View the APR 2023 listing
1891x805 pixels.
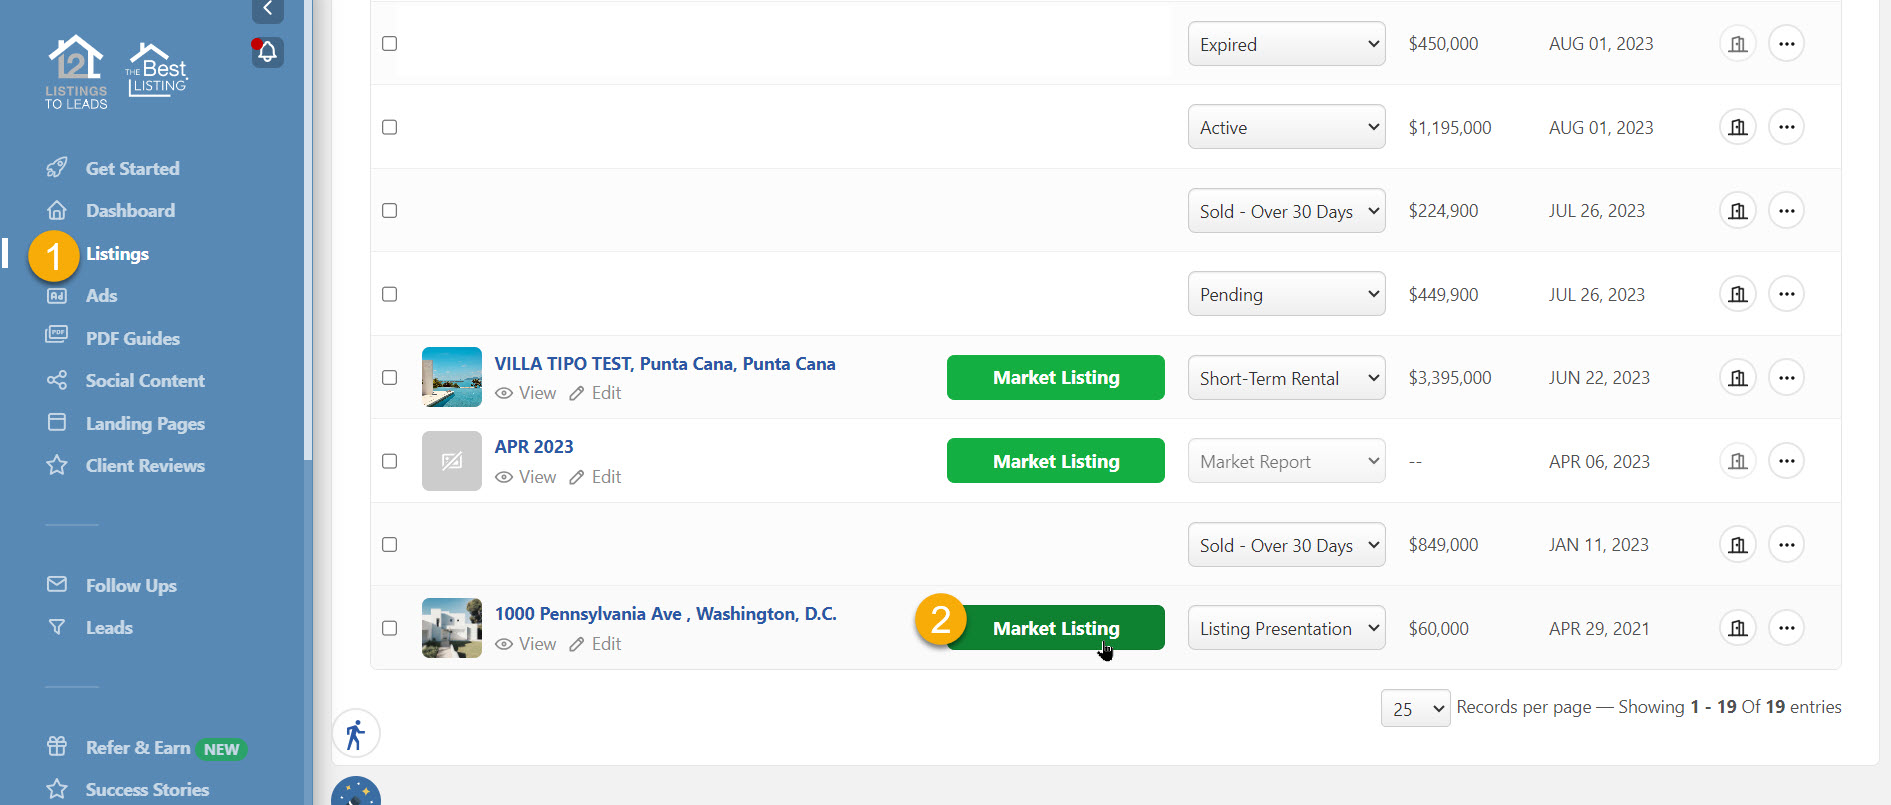(526, 477)
